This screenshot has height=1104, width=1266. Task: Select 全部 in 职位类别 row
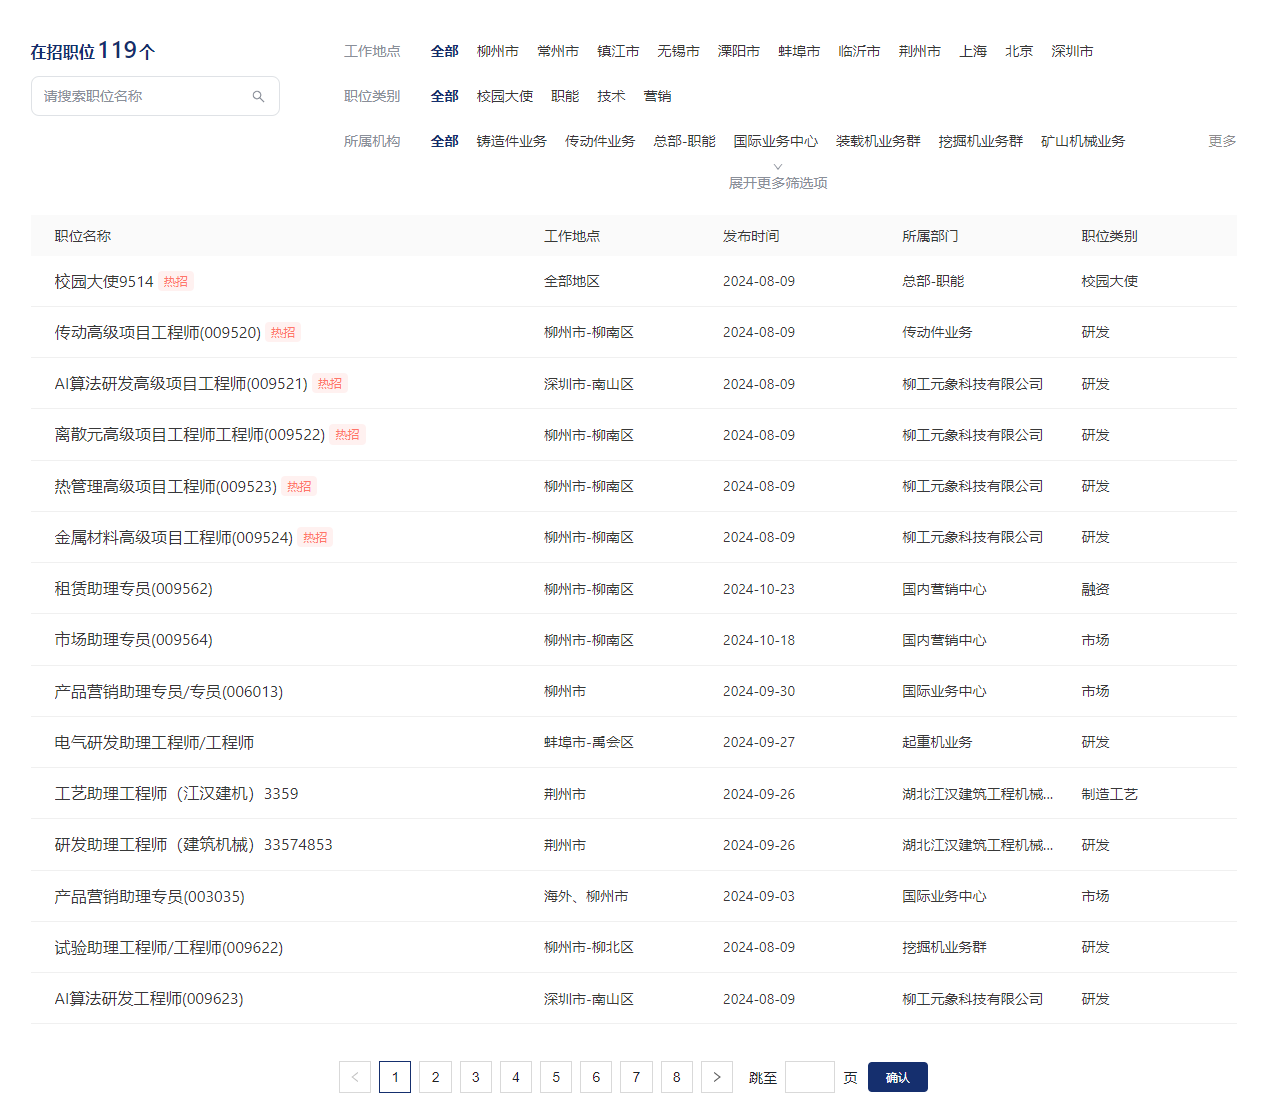(444, 96)
